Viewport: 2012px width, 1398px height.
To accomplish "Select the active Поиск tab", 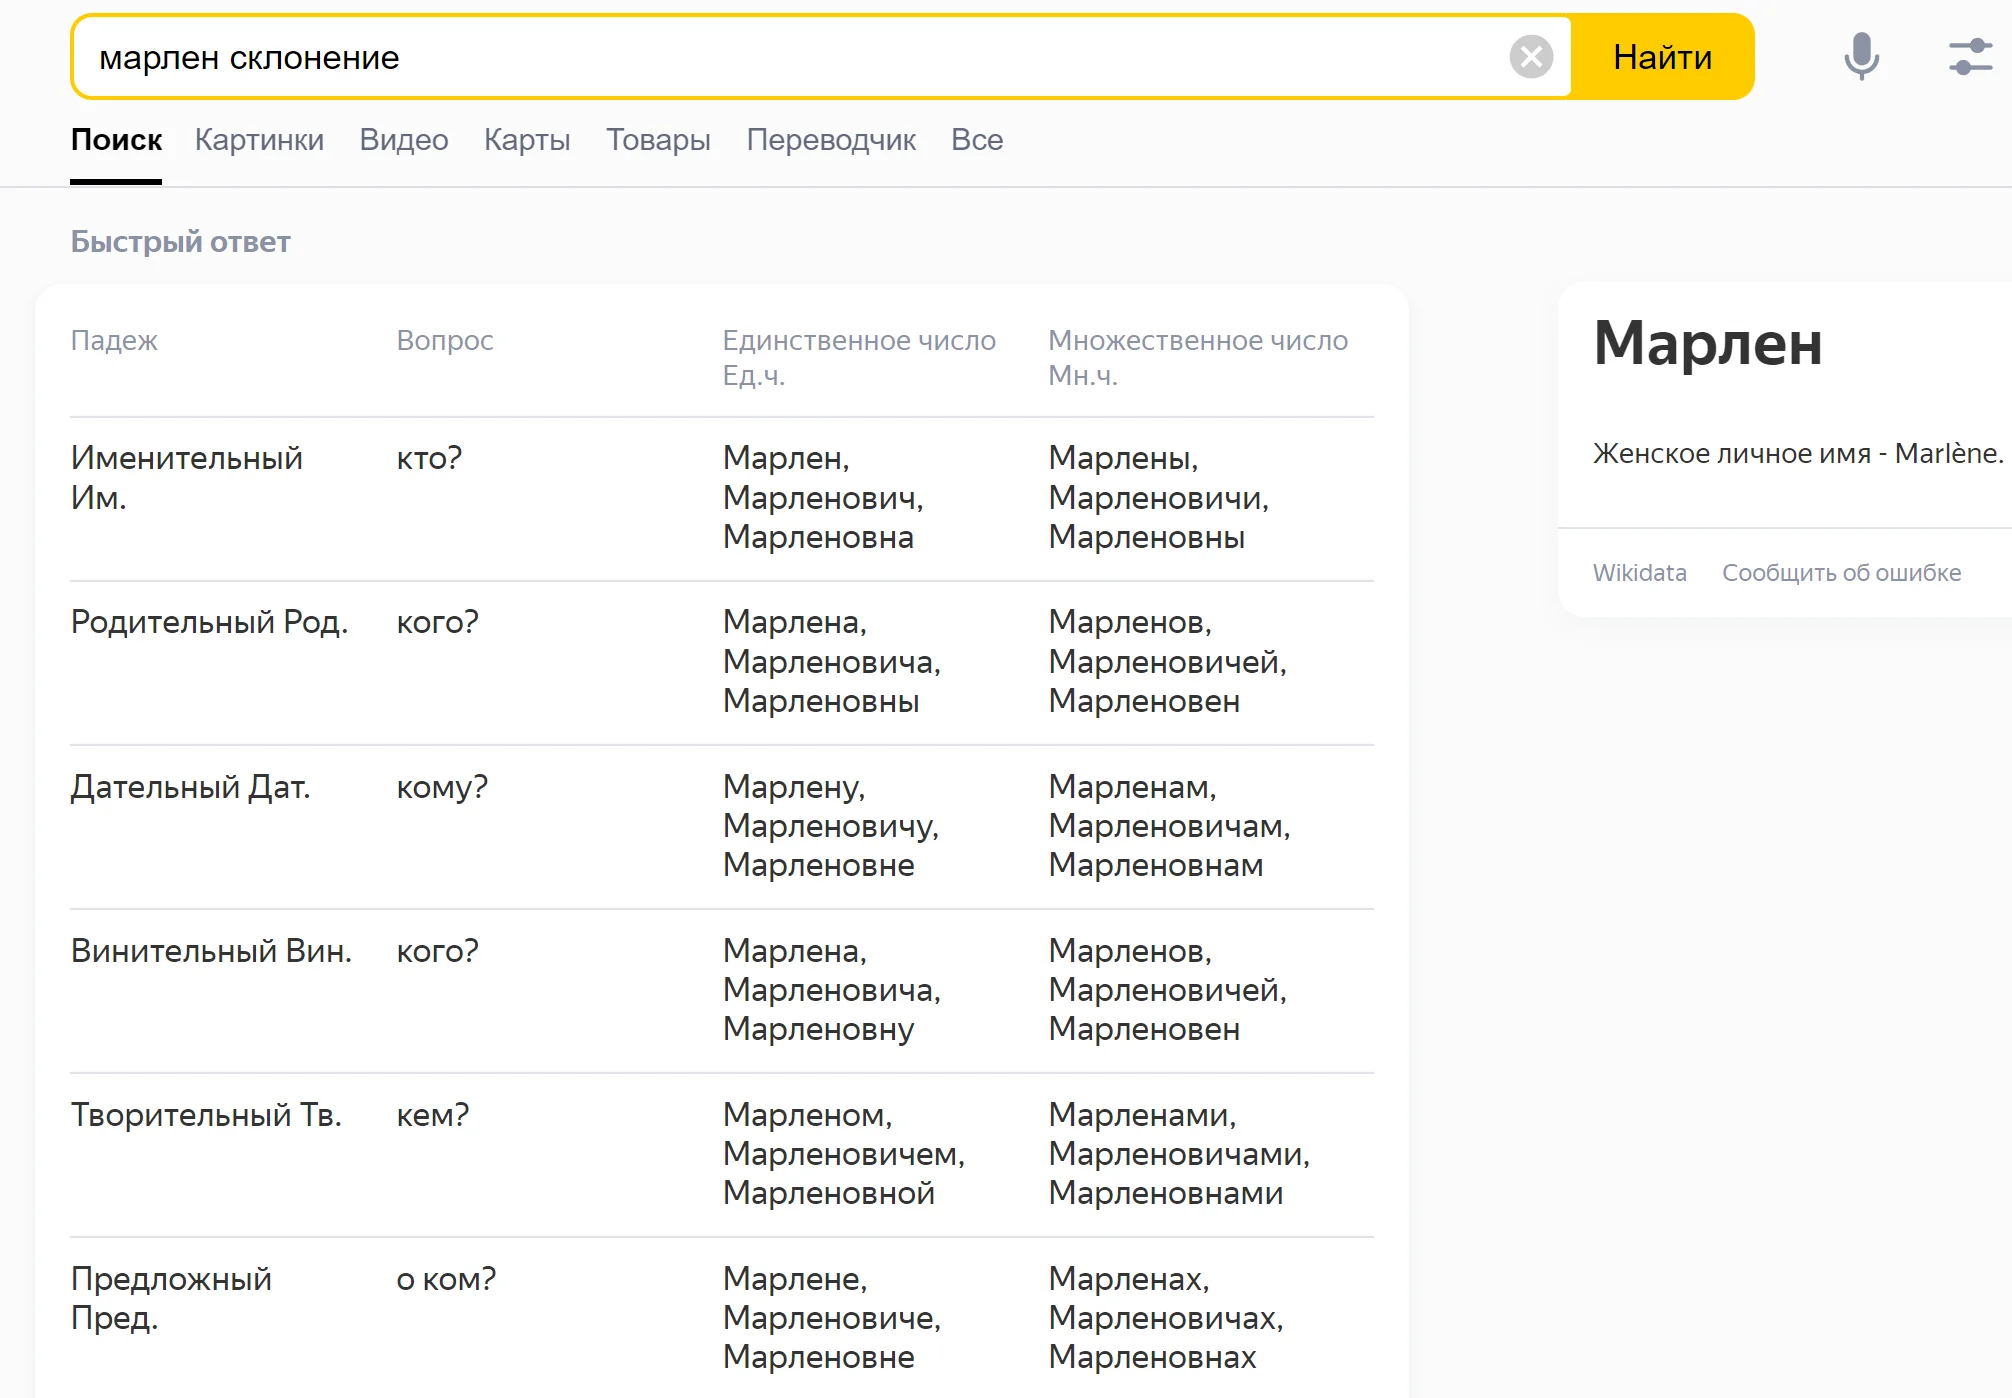I will point(116,140).
